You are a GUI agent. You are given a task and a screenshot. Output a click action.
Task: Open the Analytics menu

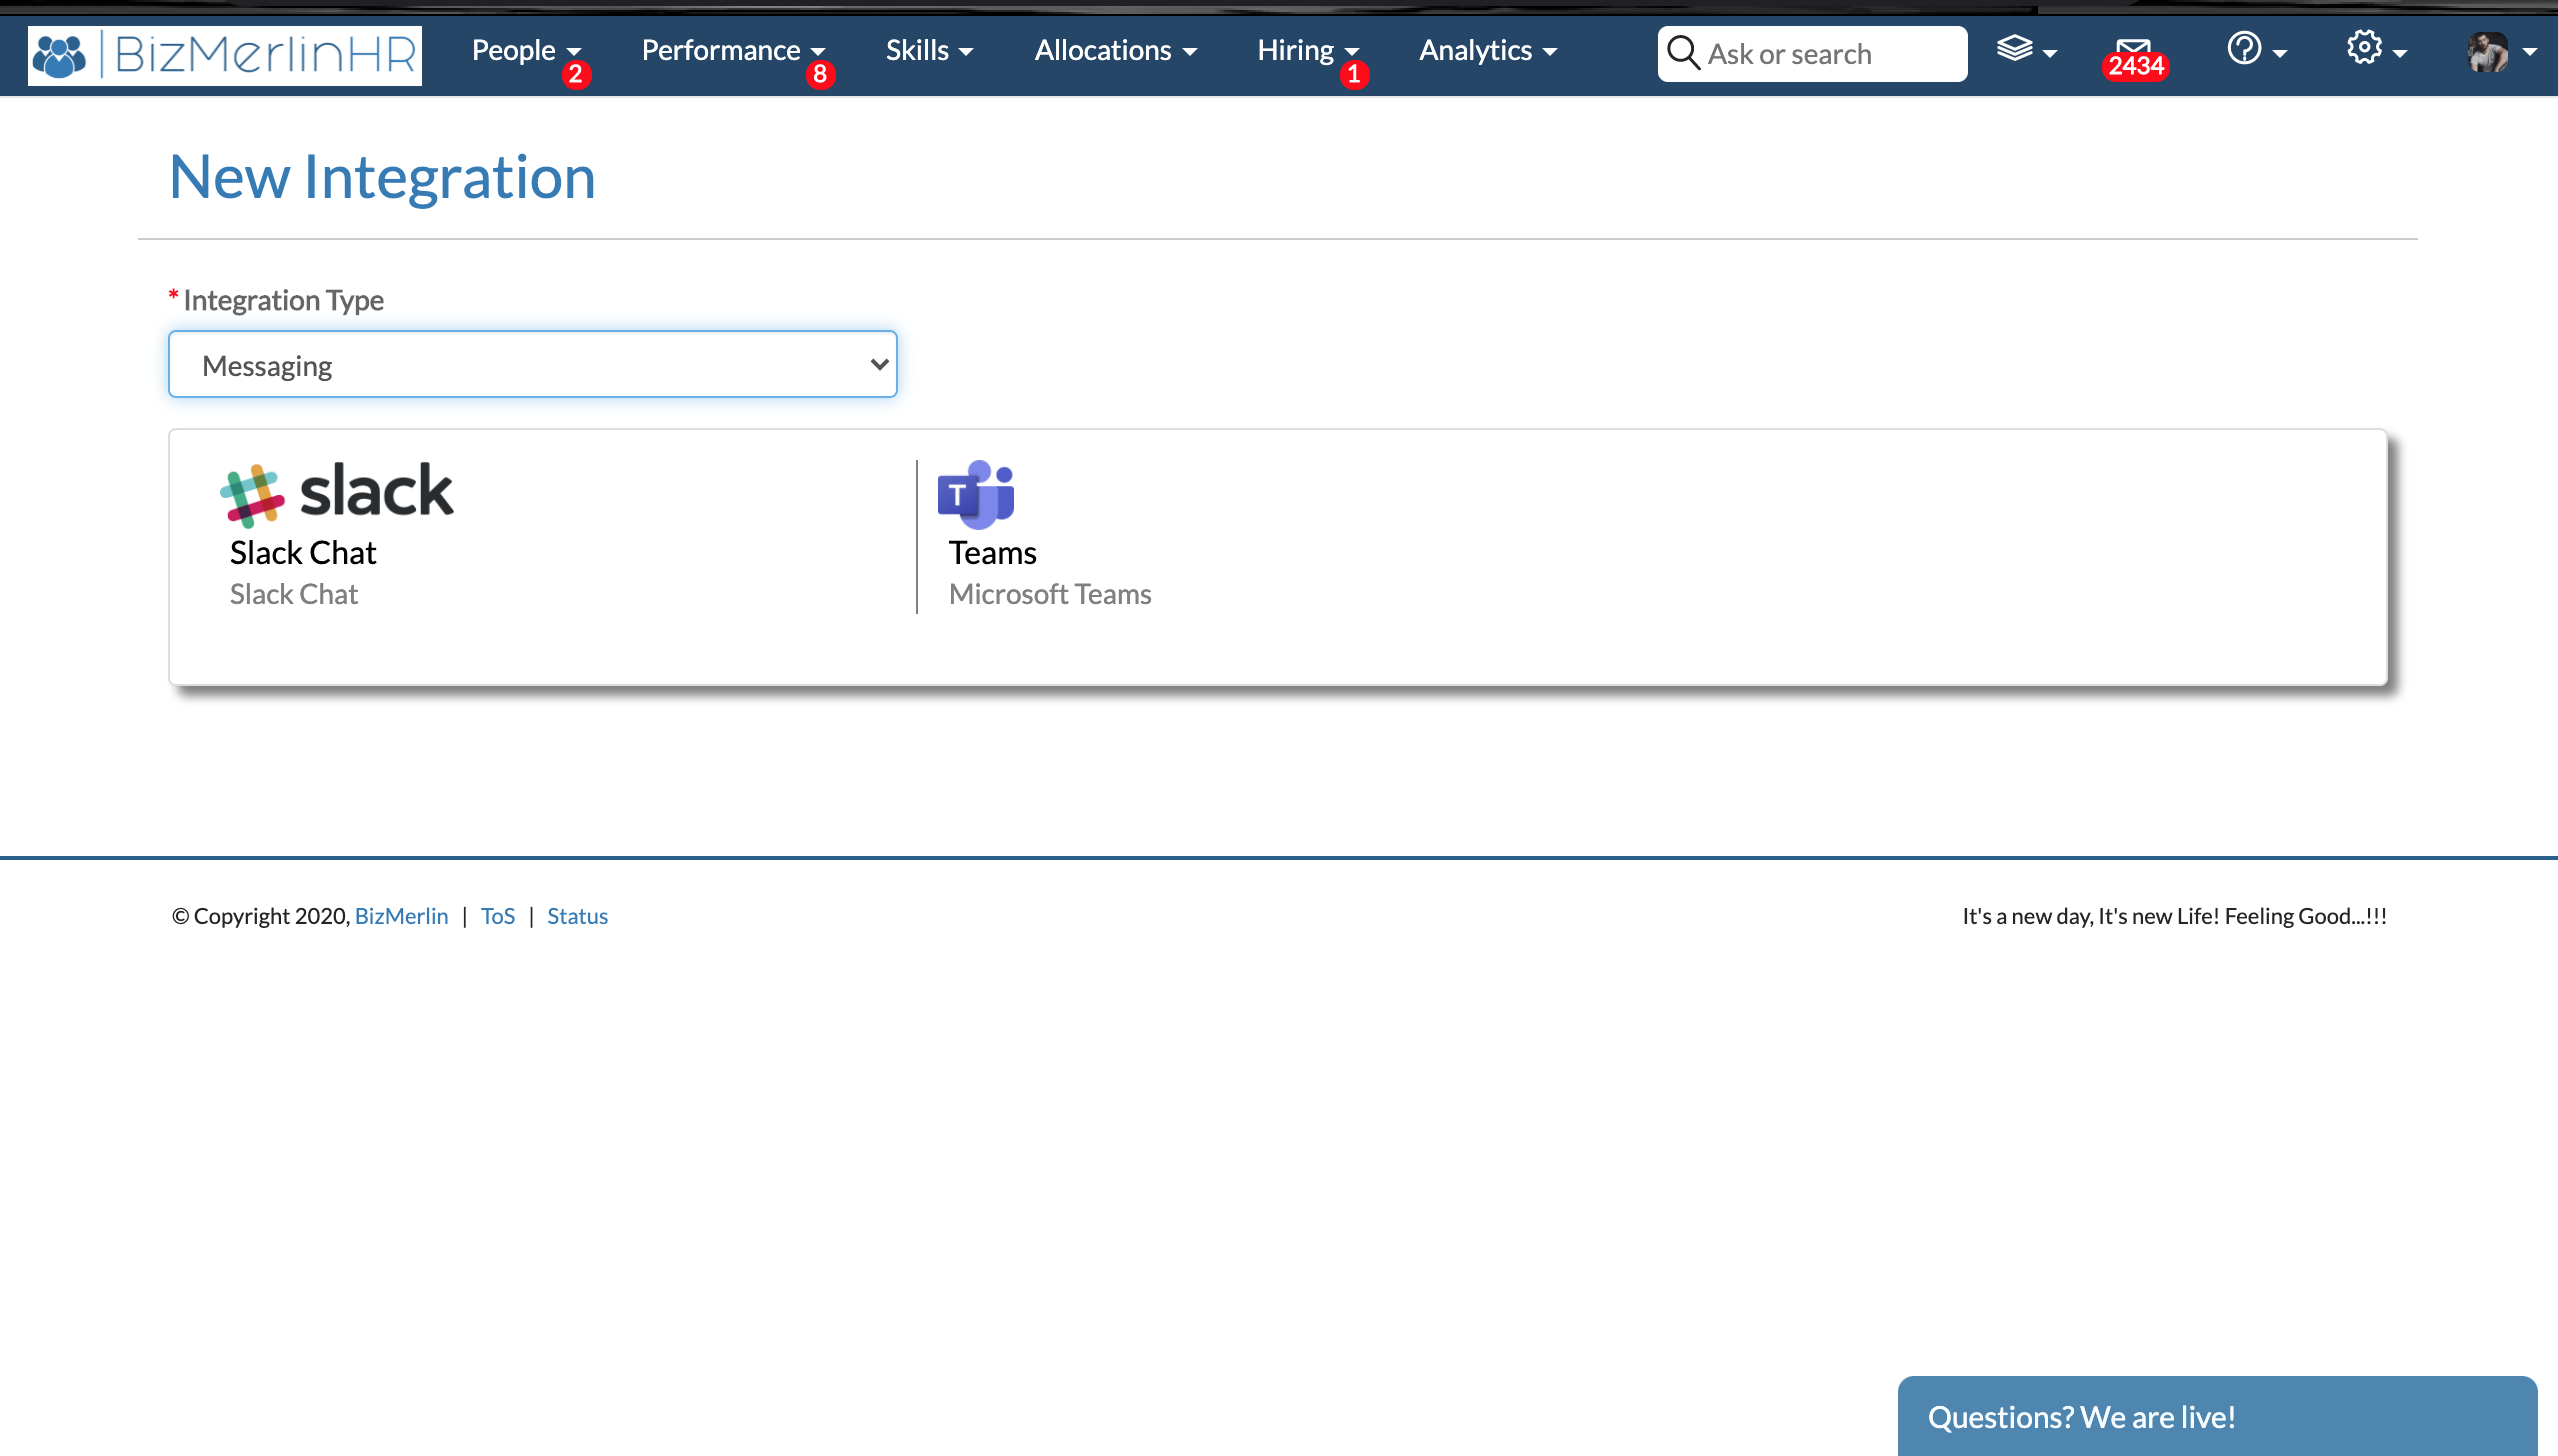pyautogui.click(x=1488, y=50)
